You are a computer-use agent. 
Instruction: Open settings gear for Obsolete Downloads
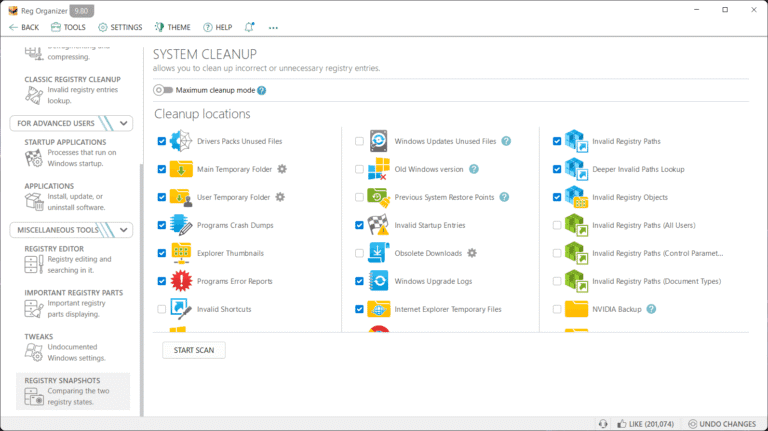coord(472,253)
